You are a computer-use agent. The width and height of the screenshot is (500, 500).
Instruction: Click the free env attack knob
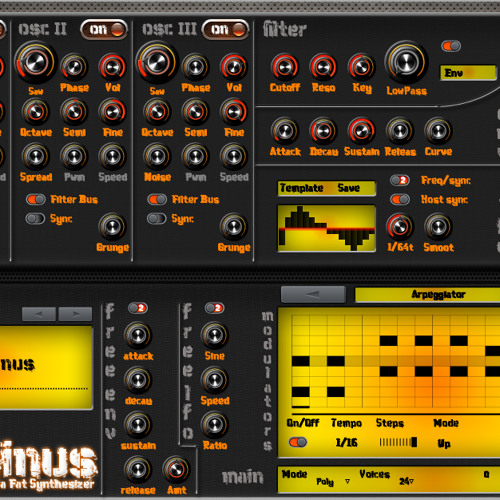[x=138, y=335]
